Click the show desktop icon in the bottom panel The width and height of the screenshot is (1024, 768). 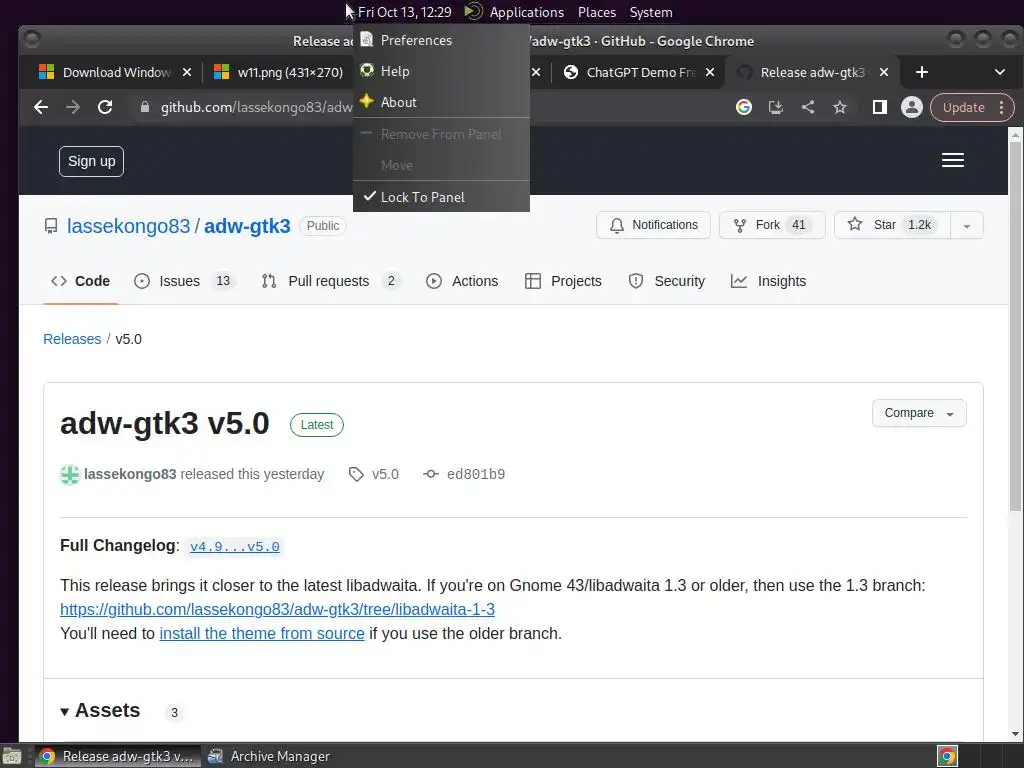coord(12,756)
